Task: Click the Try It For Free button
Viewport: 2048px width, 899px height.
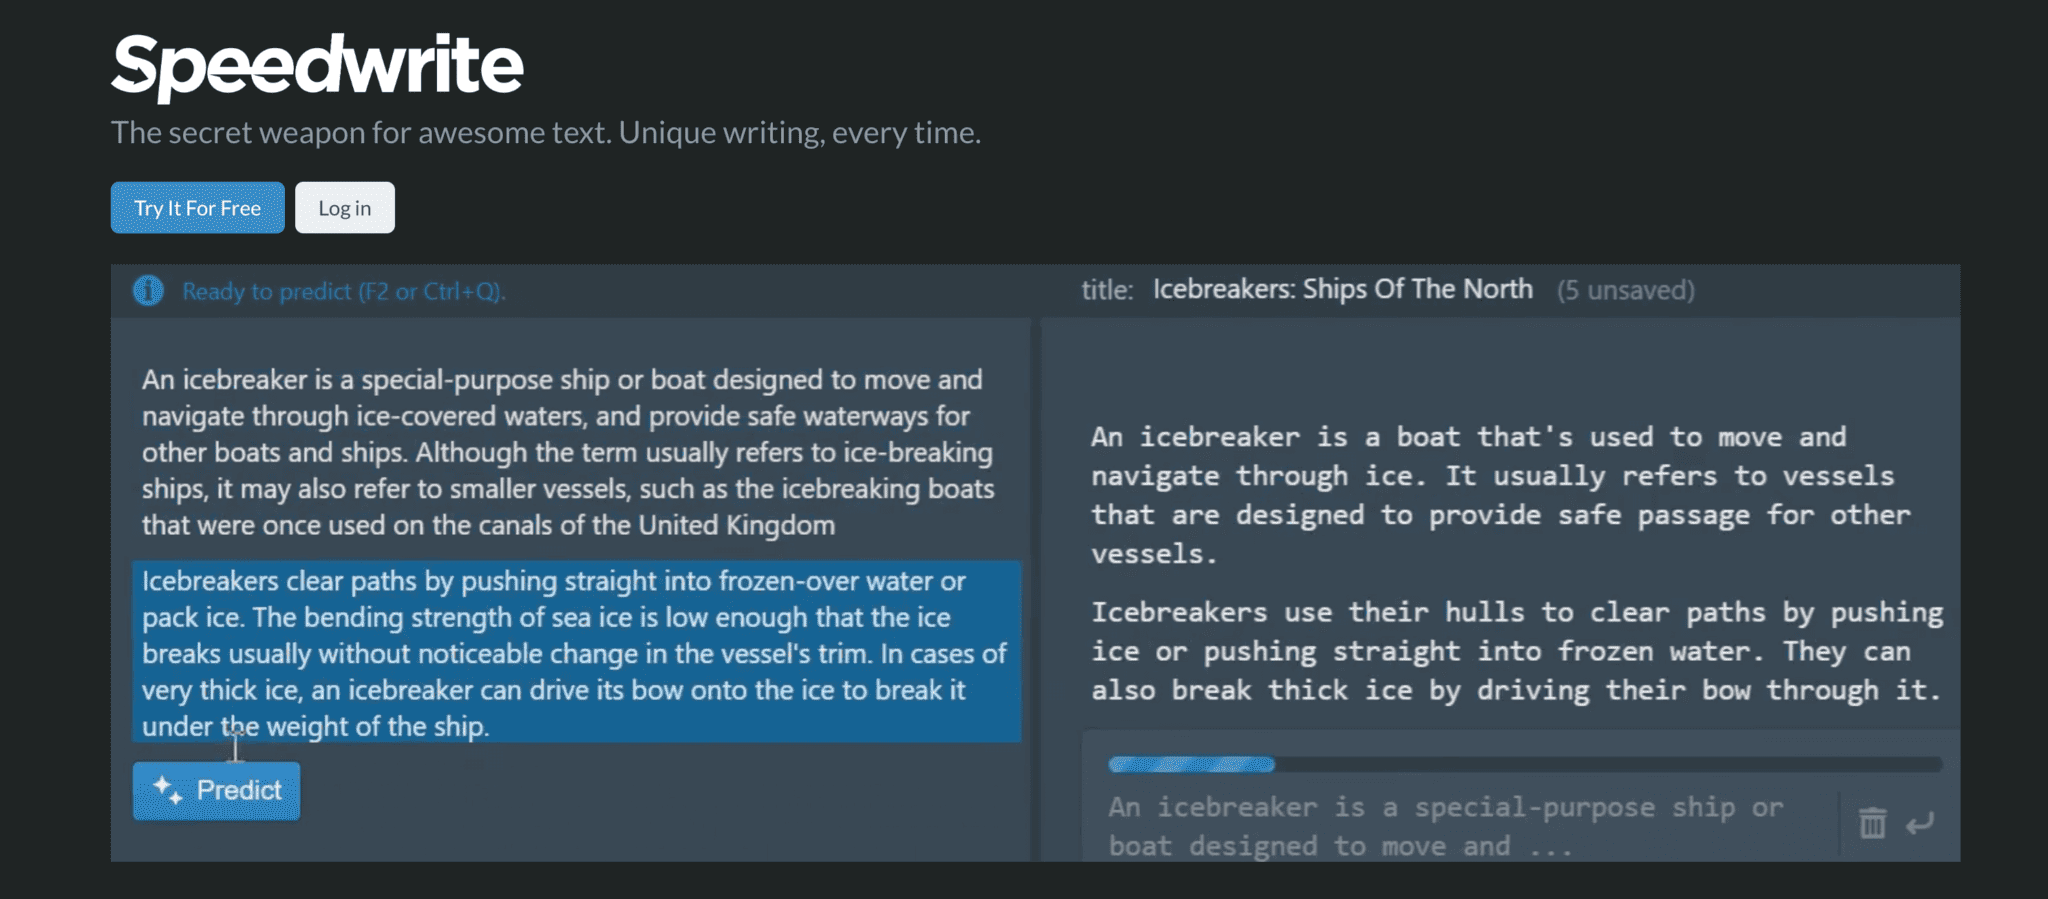Action: 197,207
